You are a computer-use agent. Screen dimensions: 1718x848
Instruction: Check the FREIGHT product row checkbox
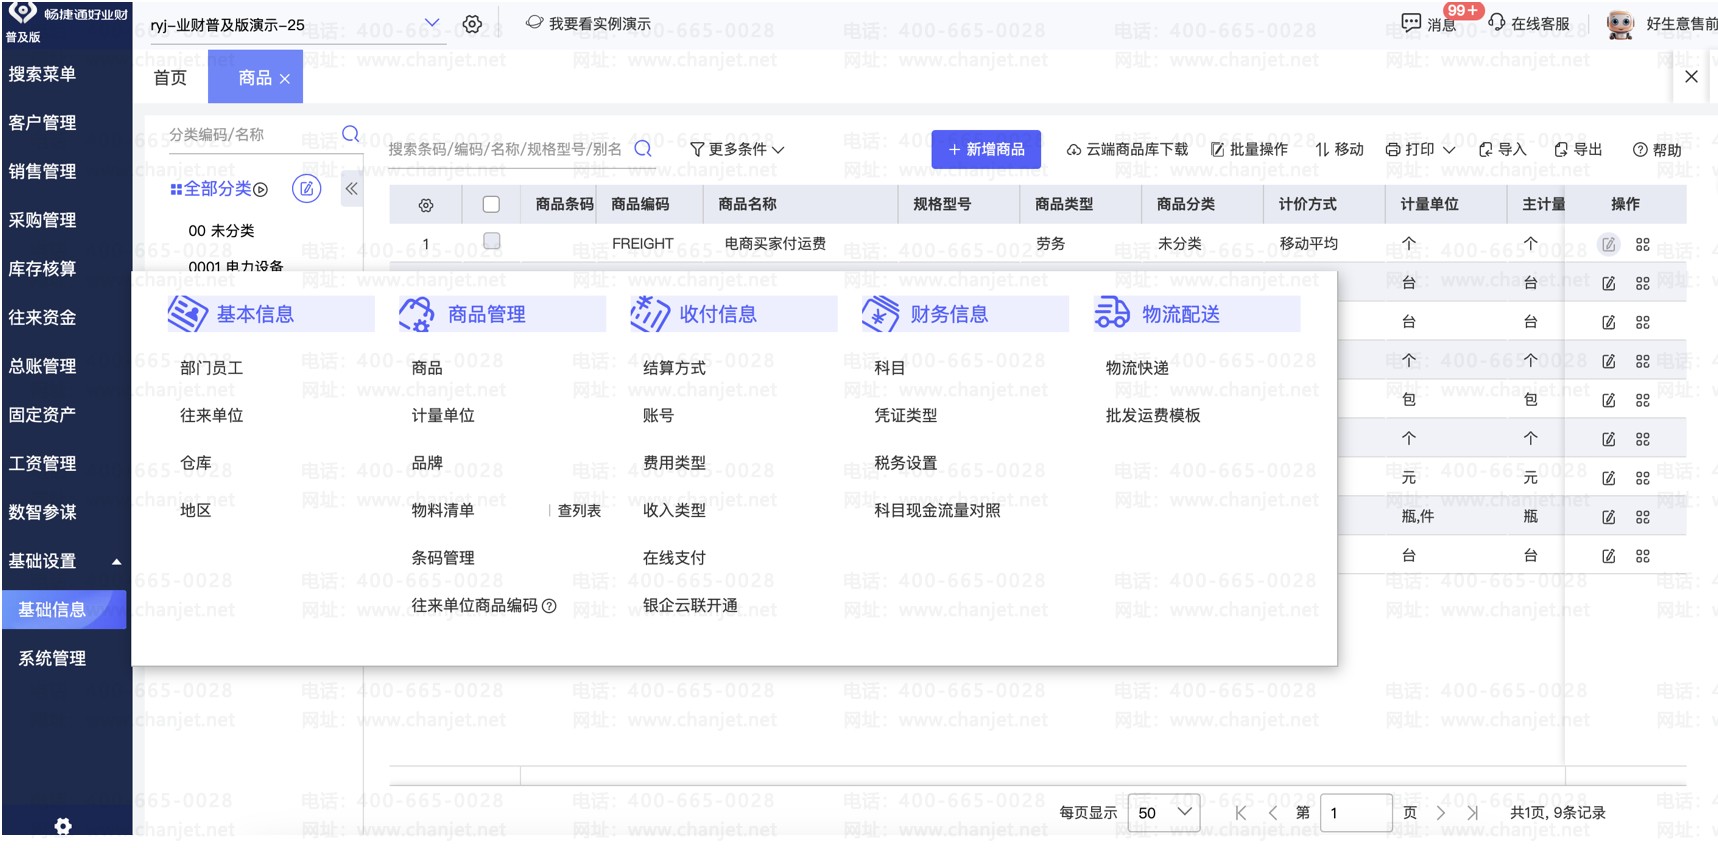click(x=491, y=241)
